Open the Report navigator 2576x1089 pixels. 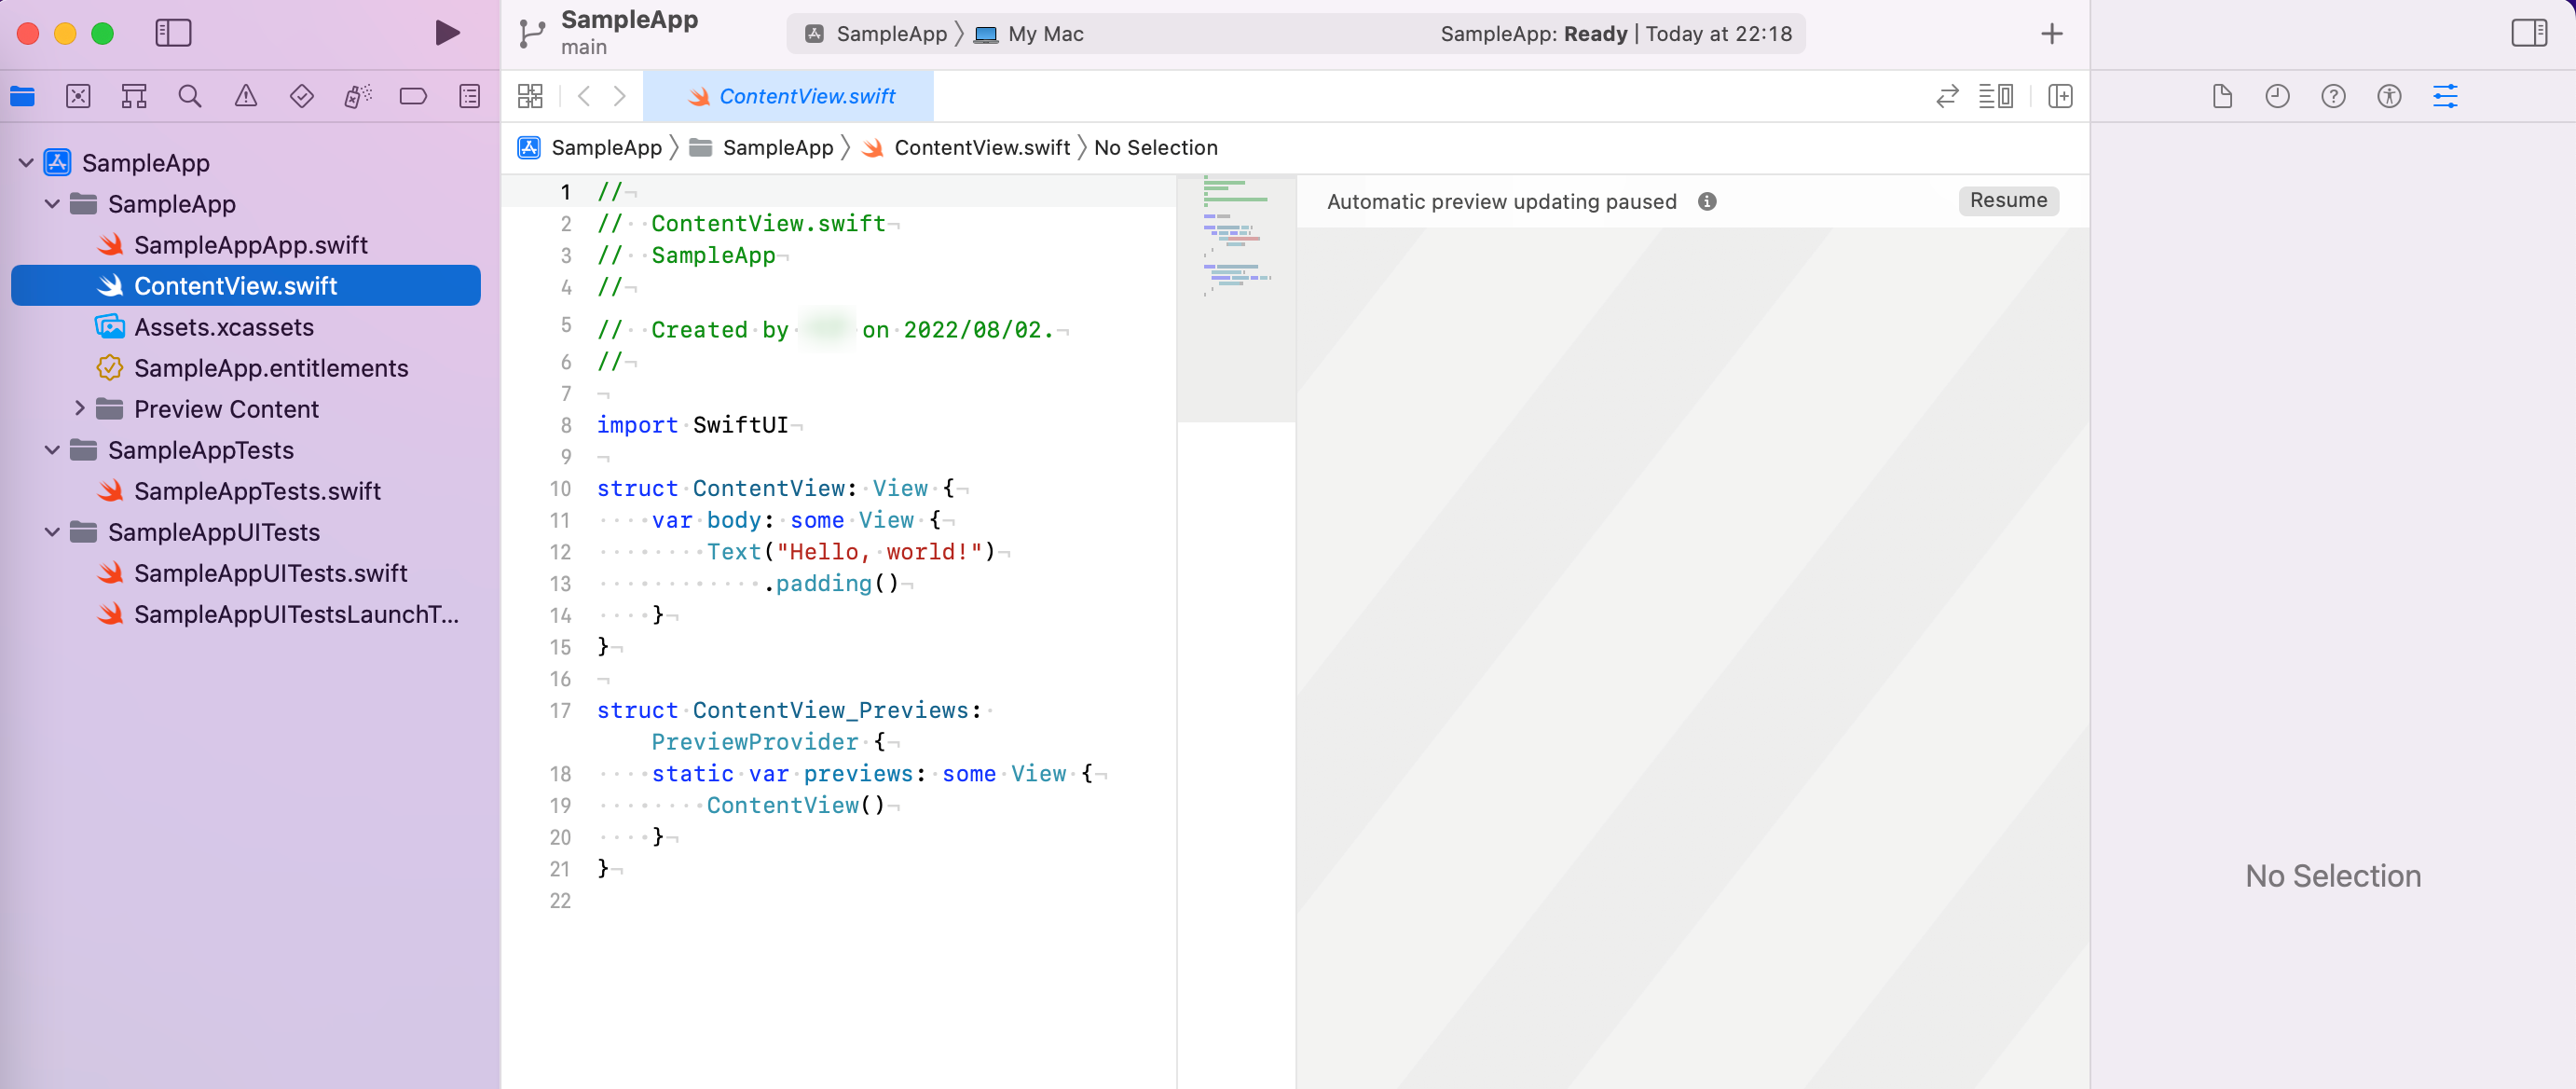pyautogui.click(x=469, y=96)
